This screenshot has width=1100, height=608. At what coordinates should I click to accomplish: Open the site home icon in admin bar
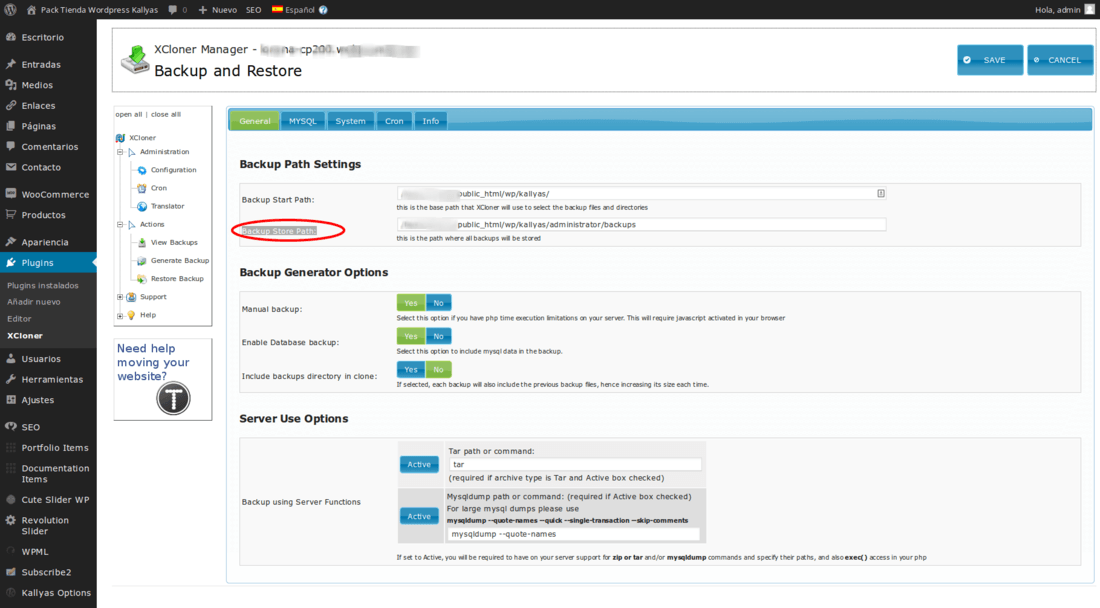(x=31, y=10)
